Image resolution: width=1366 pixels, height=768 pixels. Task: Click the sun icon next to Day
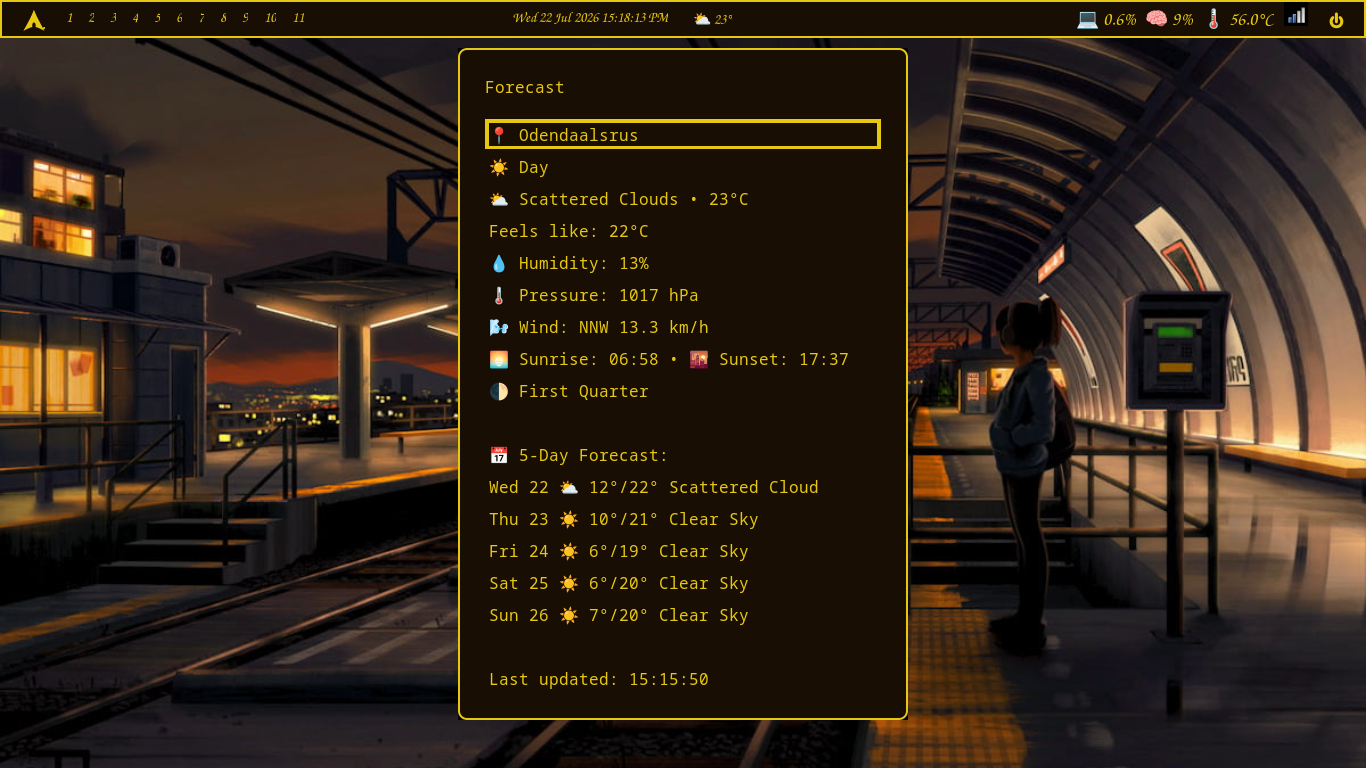(499, 167)
